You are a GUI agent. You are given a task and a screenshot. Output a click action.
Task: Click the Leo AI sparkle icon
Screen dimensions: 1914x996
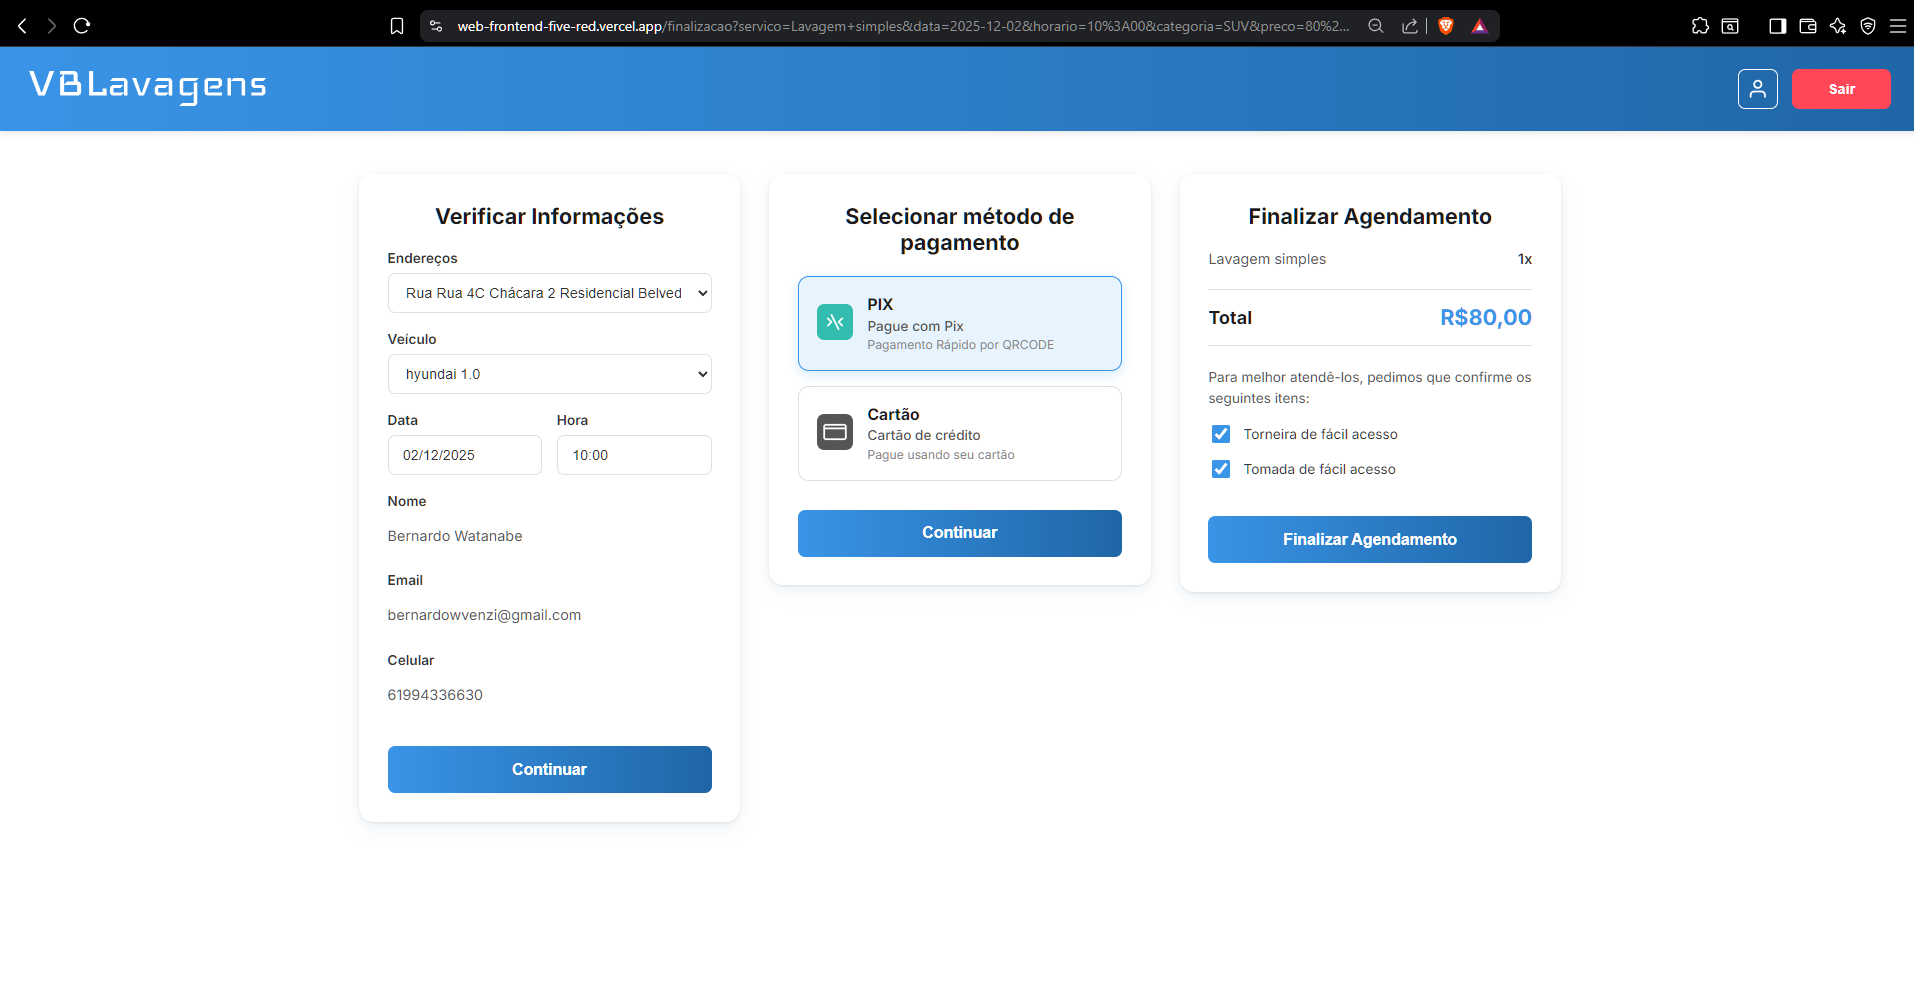click(1838, 25)
